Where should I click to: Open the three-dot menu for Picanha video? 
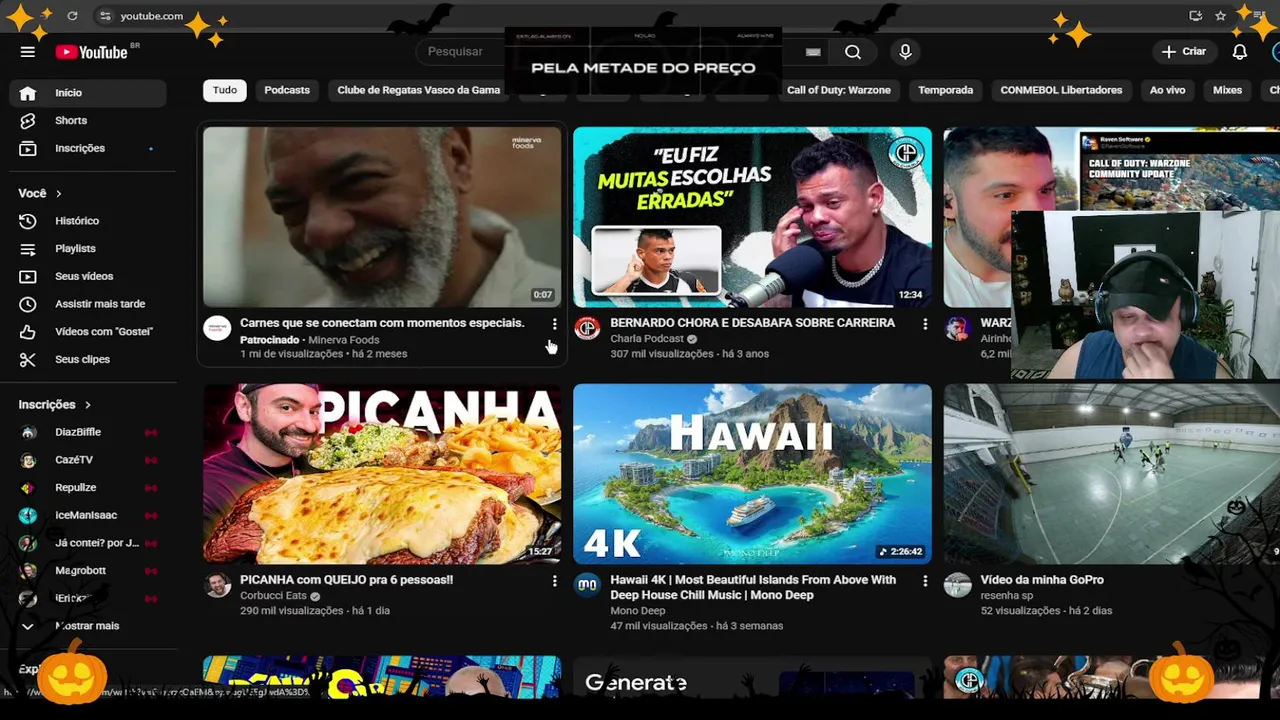(554, 580)
